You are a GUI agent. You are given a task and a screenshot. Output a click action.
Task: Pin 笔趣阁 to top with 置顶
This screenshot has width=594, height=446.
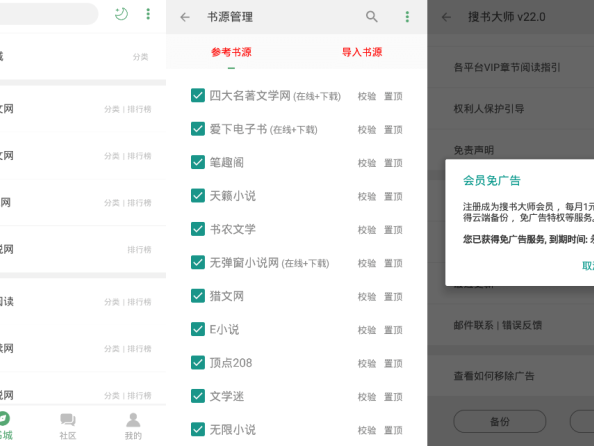(x=393, y=163)
